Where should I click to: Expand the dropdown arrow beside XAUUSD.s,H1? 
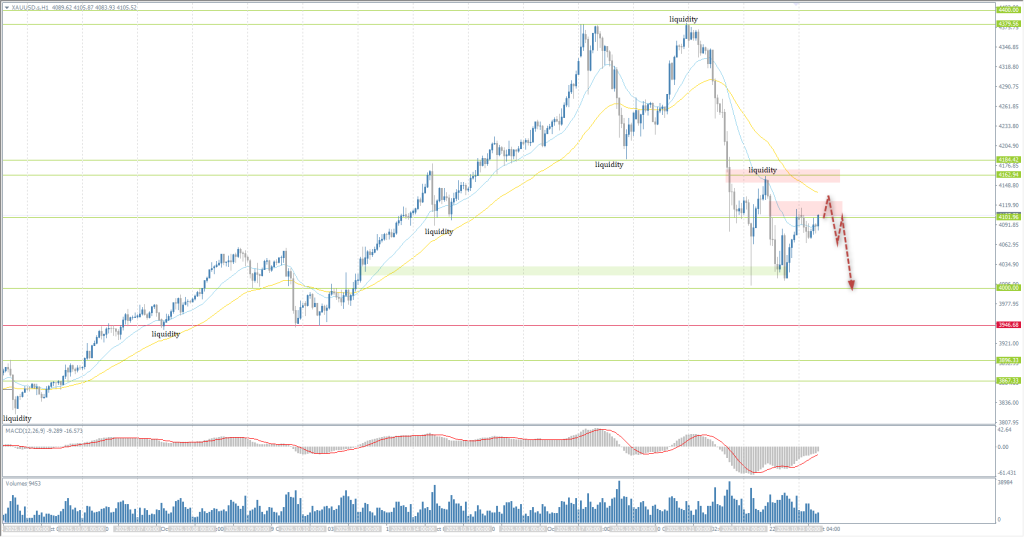pyautogui.click(x=6, y=7)
